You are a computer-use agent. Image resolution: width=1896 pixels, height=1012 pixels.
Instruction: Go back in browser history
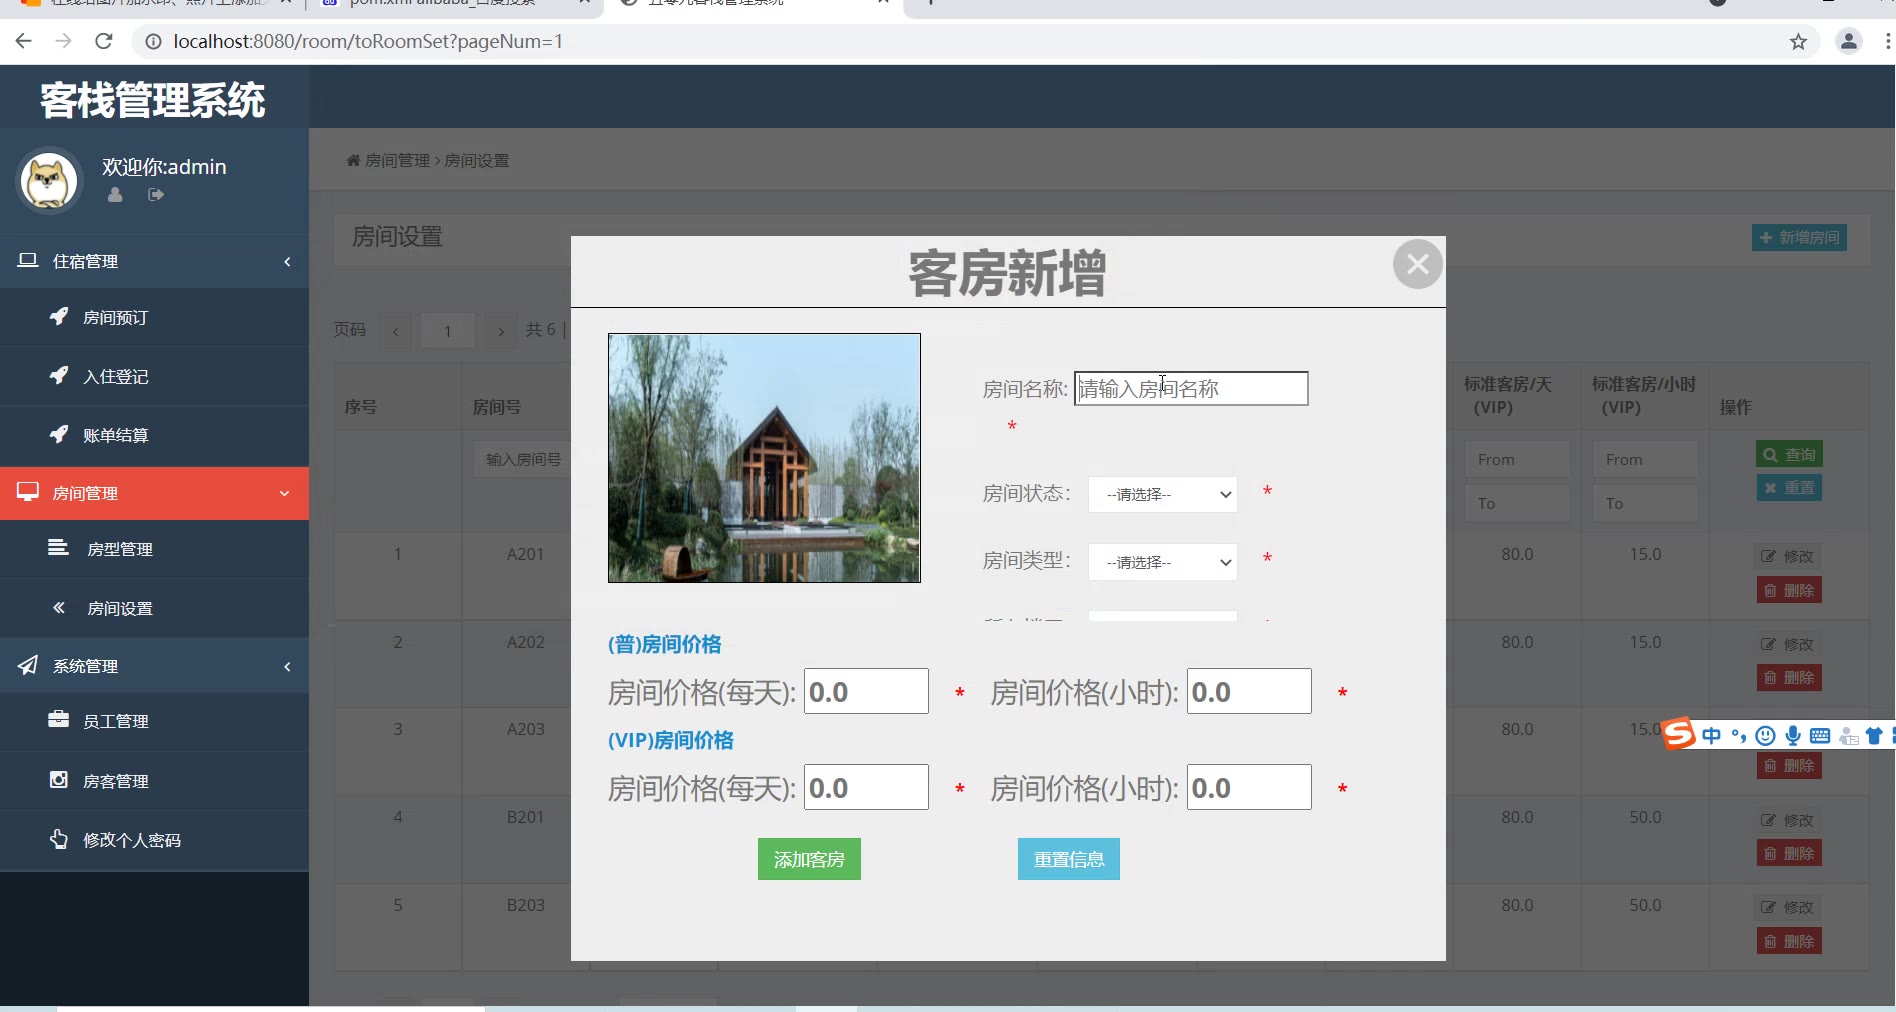[x=24, y=41]
